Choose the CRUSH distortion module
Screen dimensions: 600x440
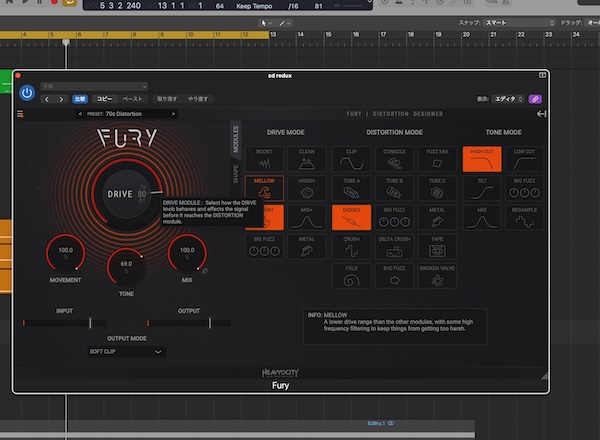tap(351, 246)
